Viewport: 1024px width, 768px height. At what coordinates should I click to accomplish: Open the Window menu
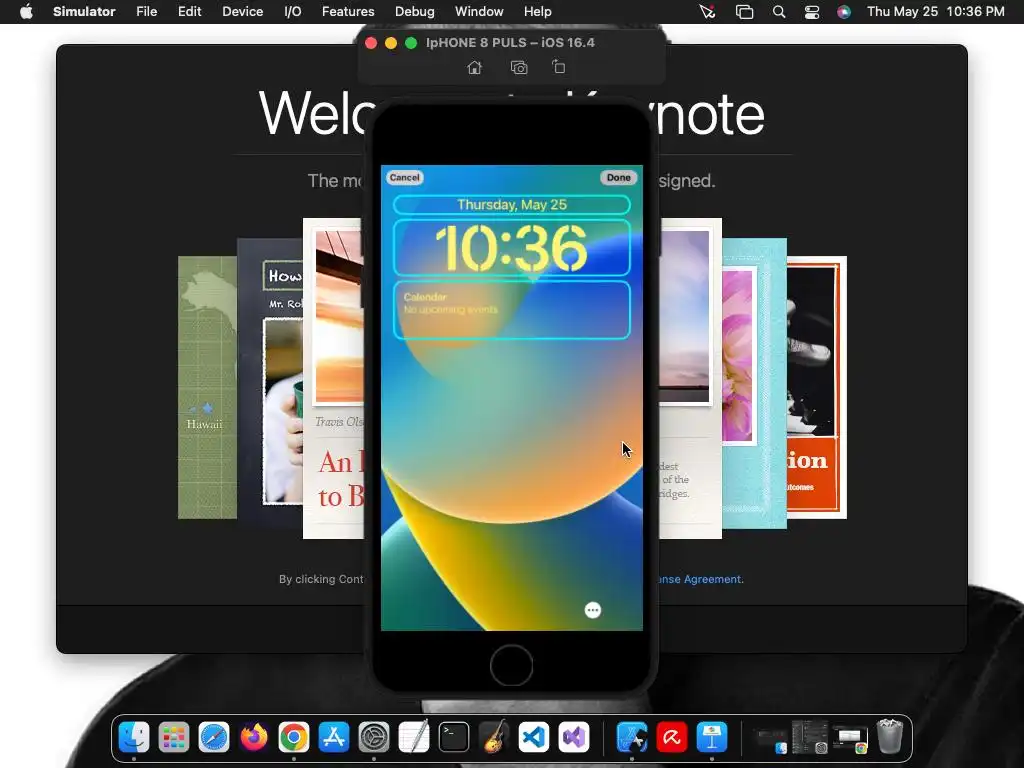point(479,12)
